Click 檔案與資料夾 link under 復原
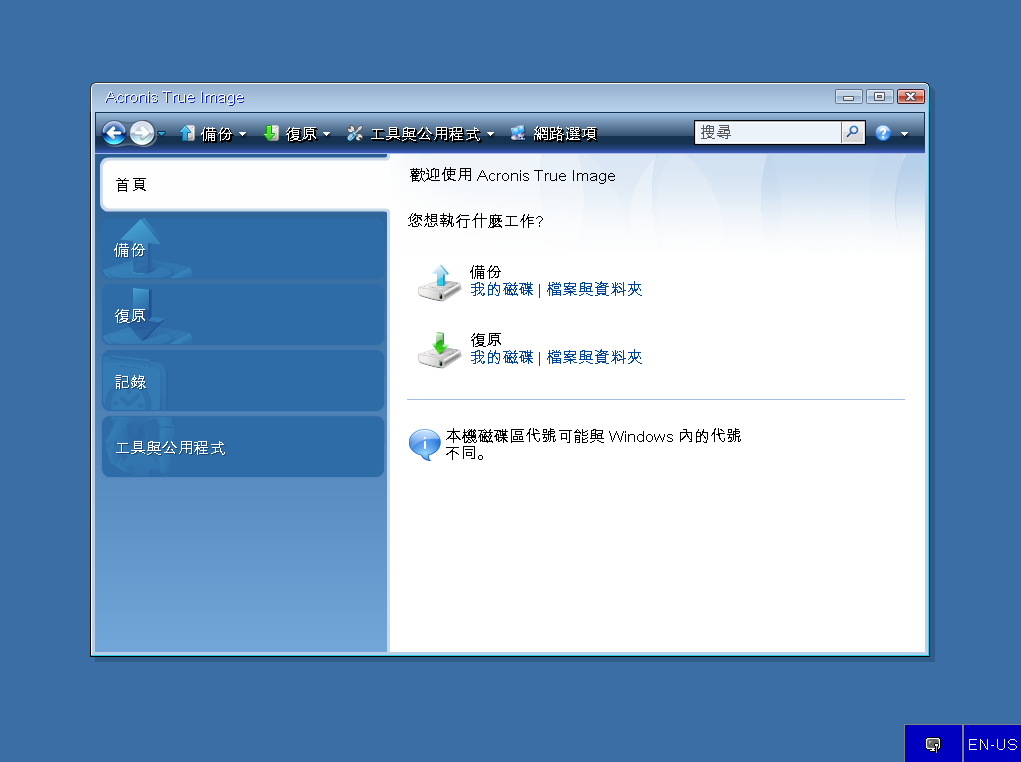 594,357
